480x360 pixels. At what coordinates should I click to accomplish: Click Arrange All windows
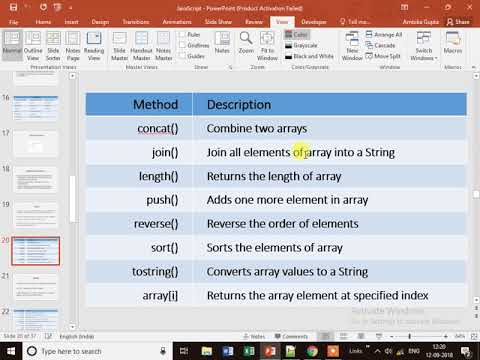384,34
